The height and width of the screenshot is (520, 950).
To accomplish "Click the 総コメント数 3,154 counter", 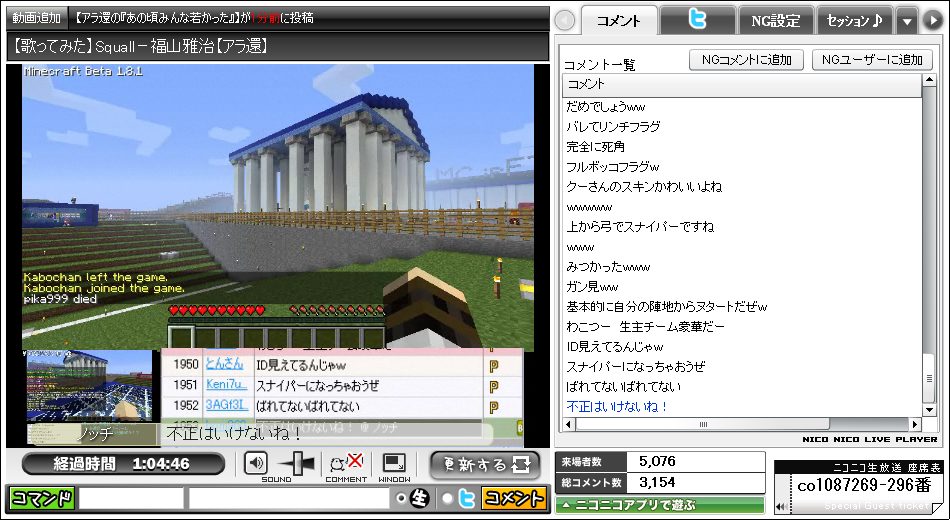I will point(660,483).
